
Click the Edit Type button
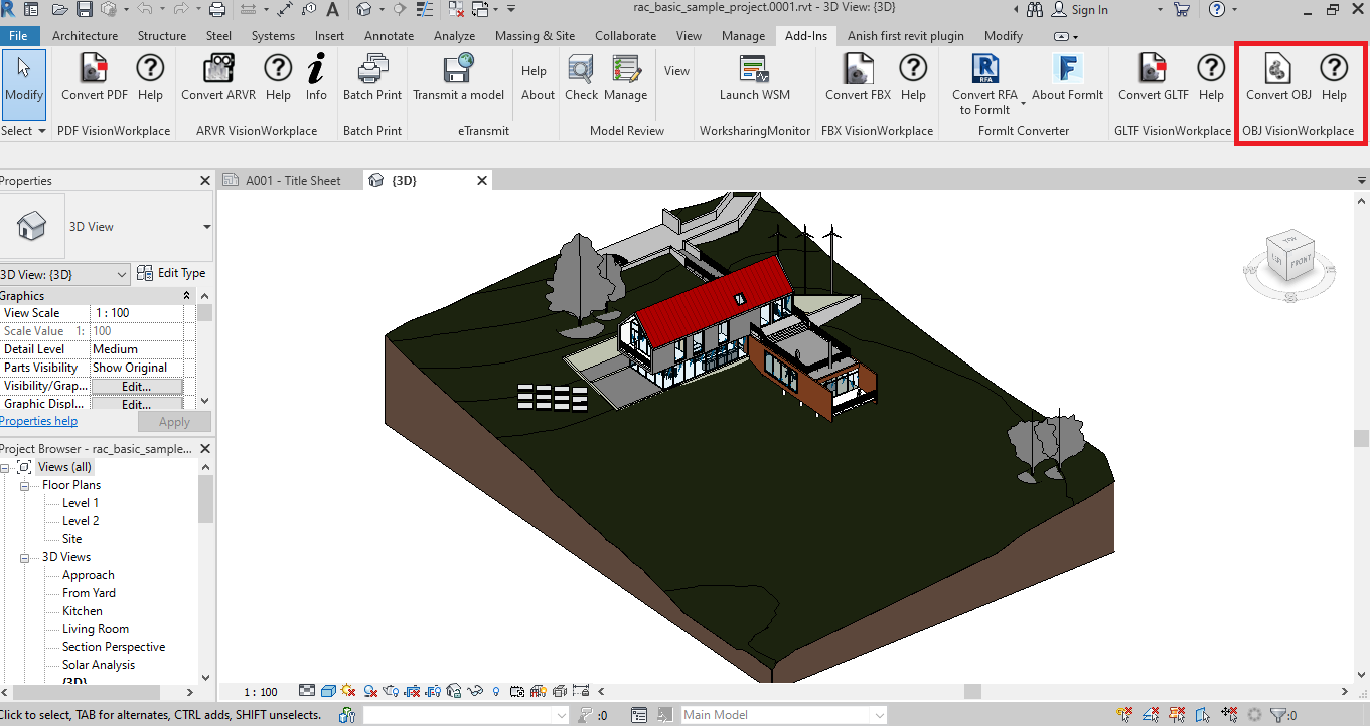pyautogui.click(x=171, y=273)
